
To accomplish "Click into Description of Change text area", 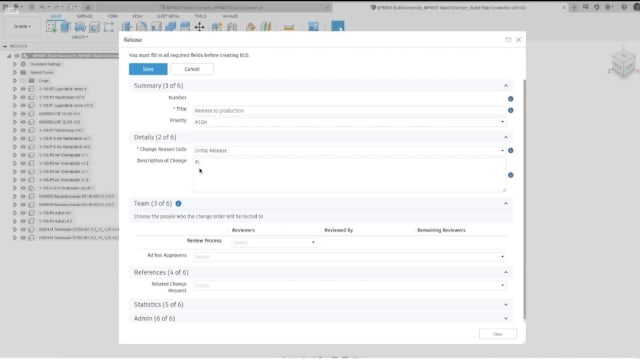I will coord(349,175).
